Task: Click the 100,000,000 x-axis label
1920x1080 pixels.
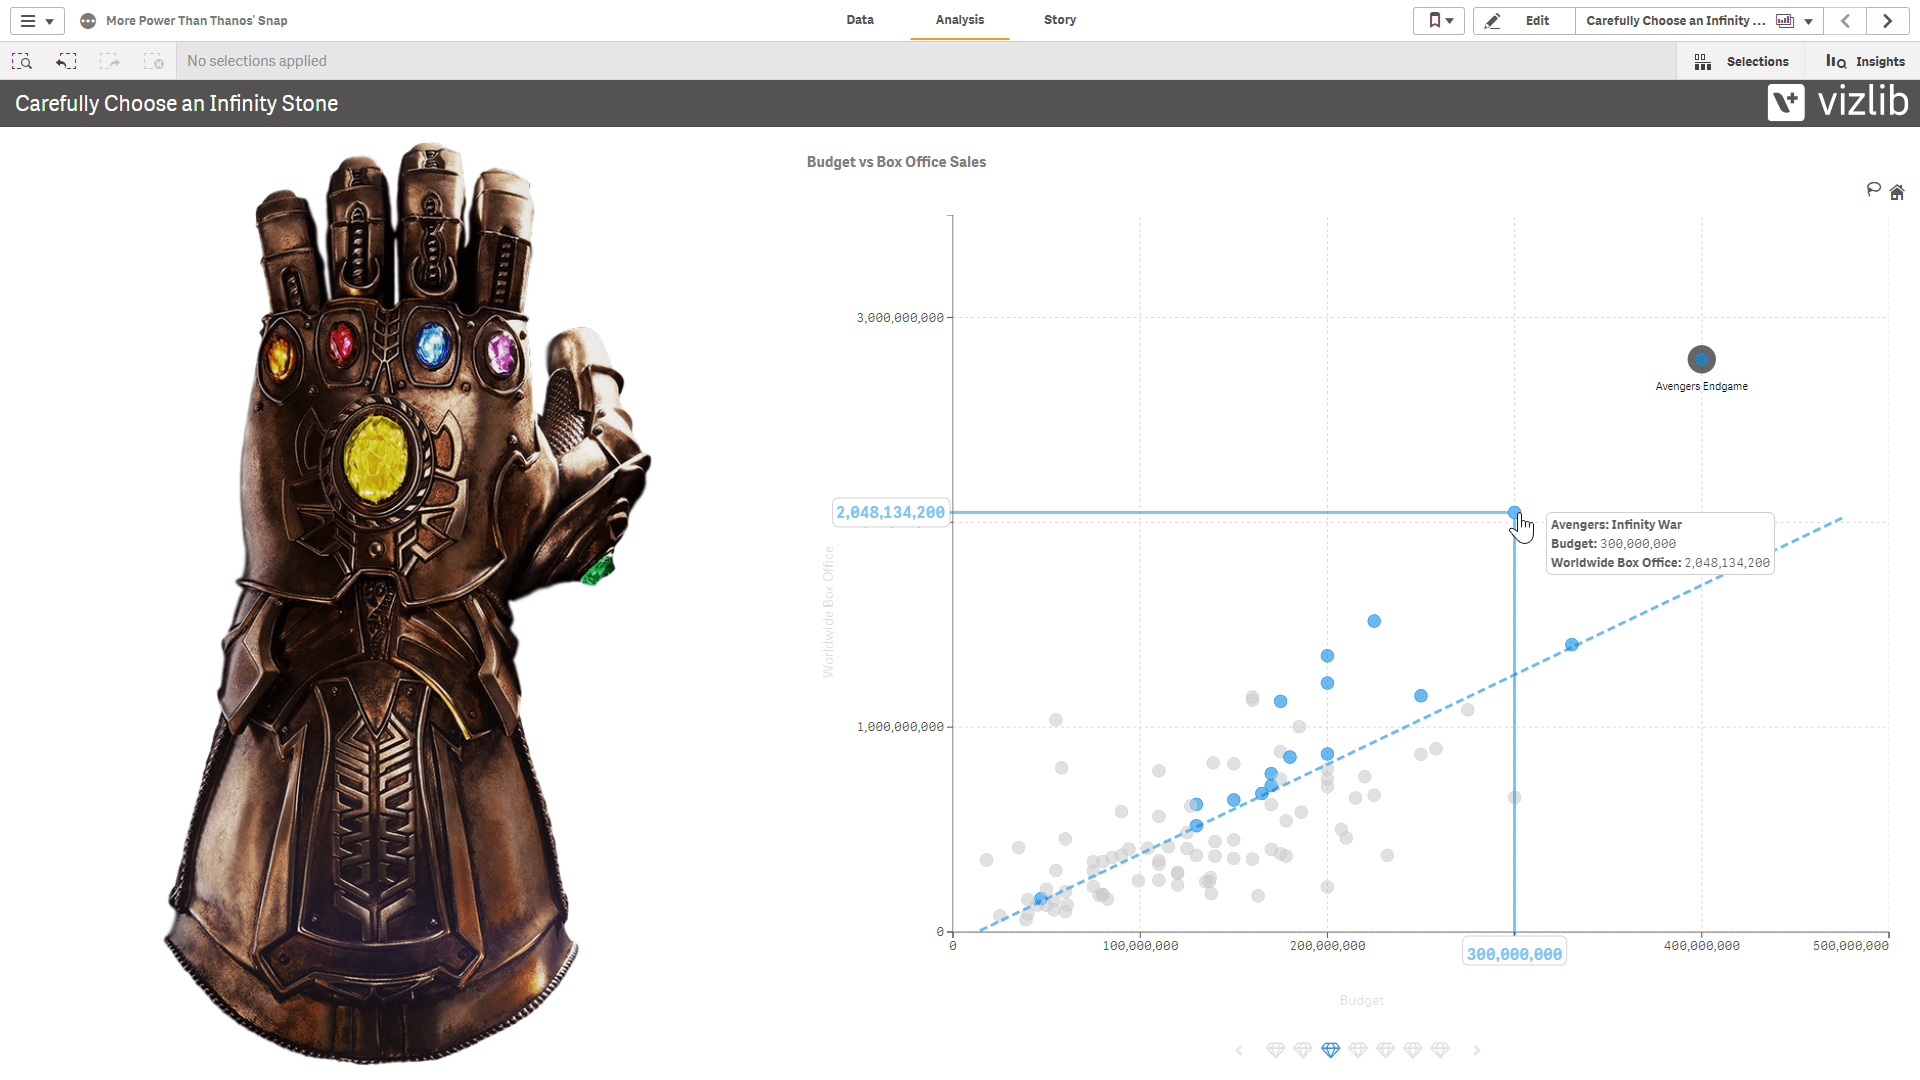Action: [x=1140, y=946]
